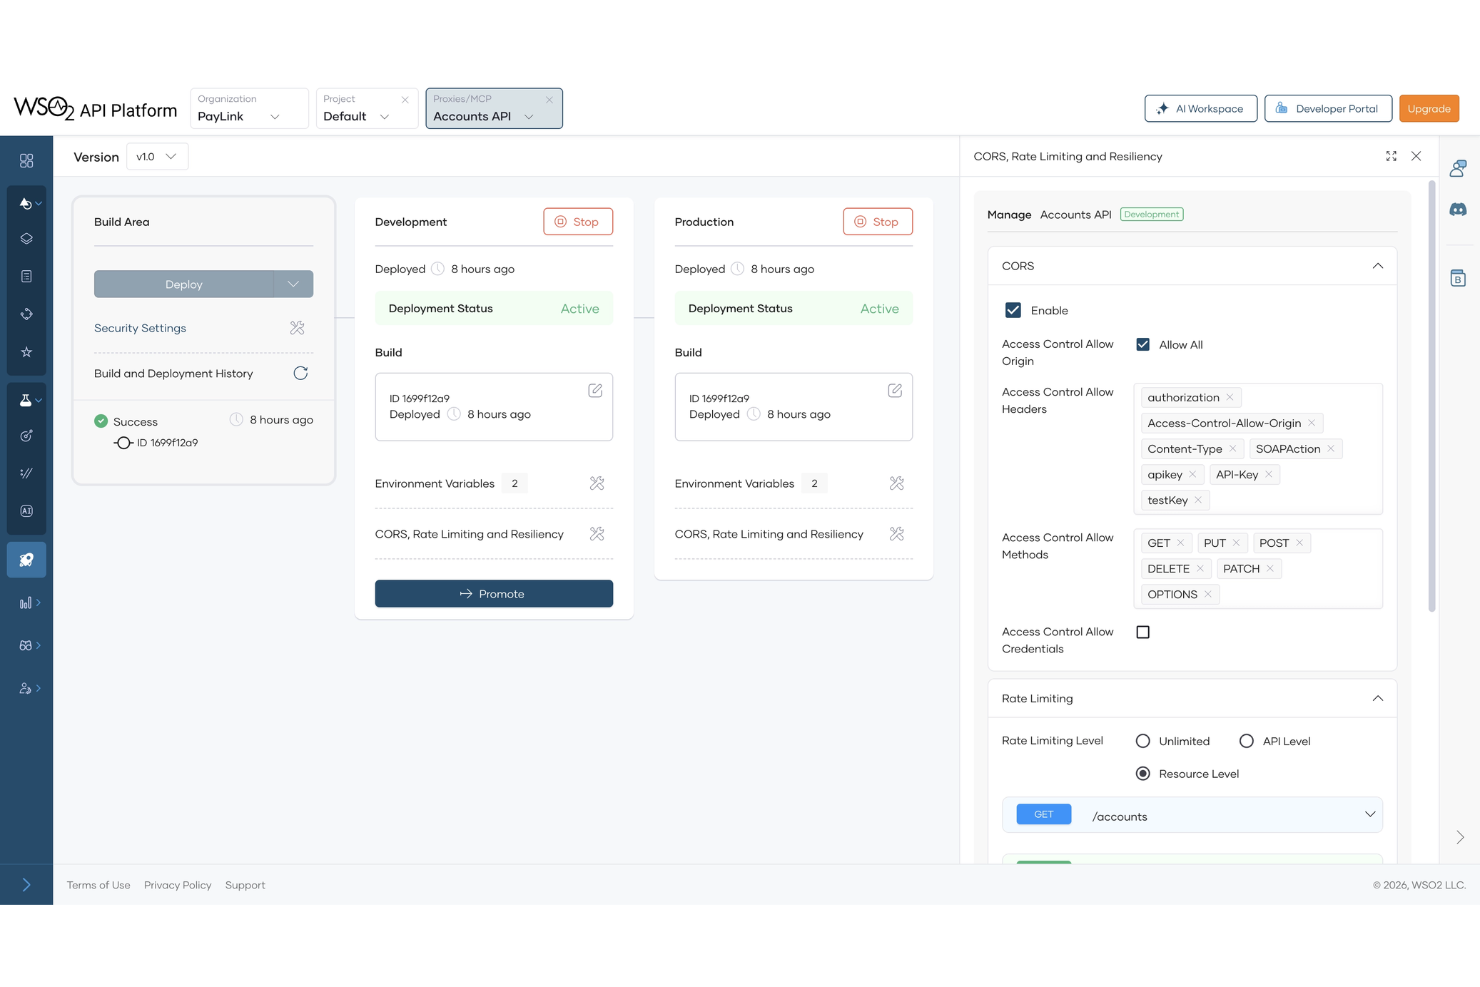Image resolution: width=1480 pixels, height=987 pixels.
Task: Open the Discord icon in the right rail
Action: (1458, 210)
